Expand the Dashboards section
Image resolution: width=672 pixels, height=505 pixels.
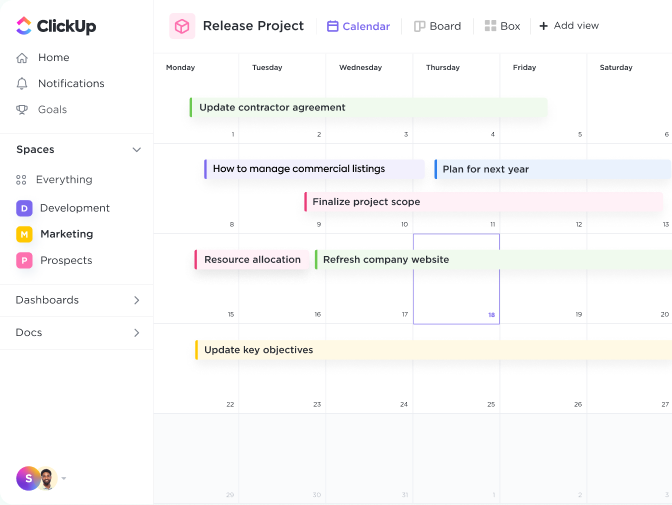pos(137,300)
